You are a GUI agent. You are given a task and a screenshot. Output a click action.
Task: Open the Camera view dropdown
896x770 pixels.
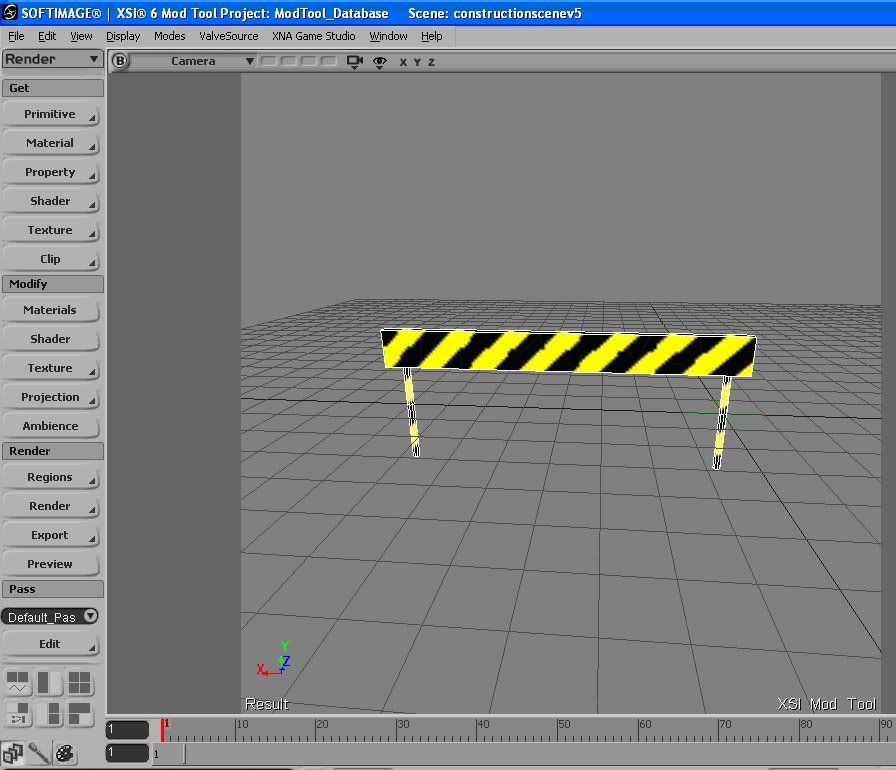click(193, 61)
